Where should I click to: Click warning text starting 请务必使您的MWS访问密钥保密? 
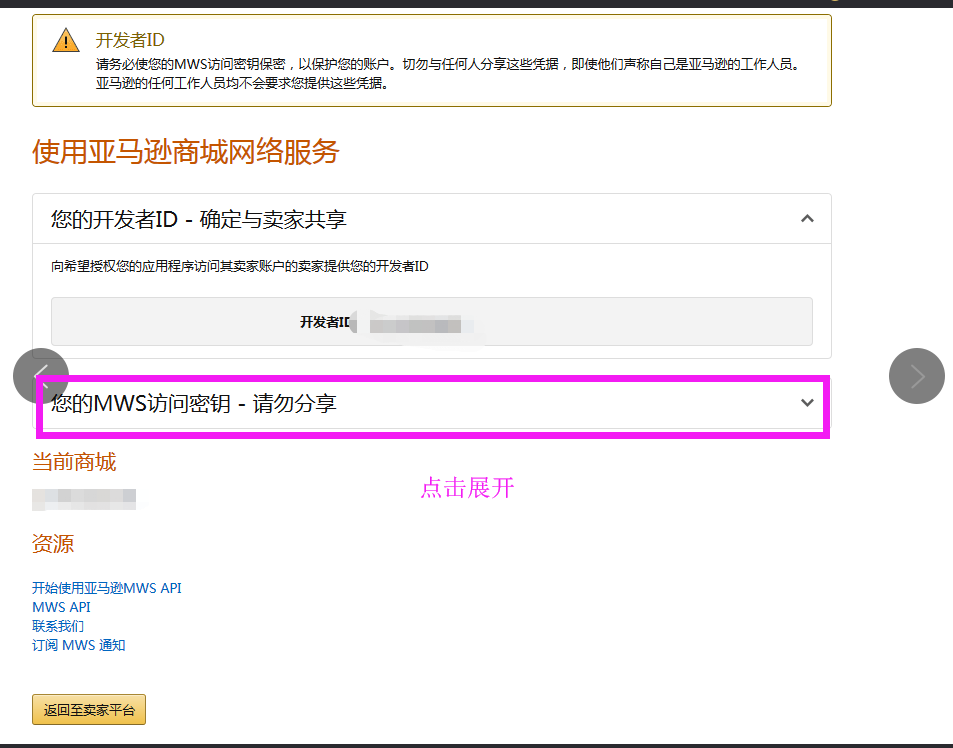click(447, 64)
